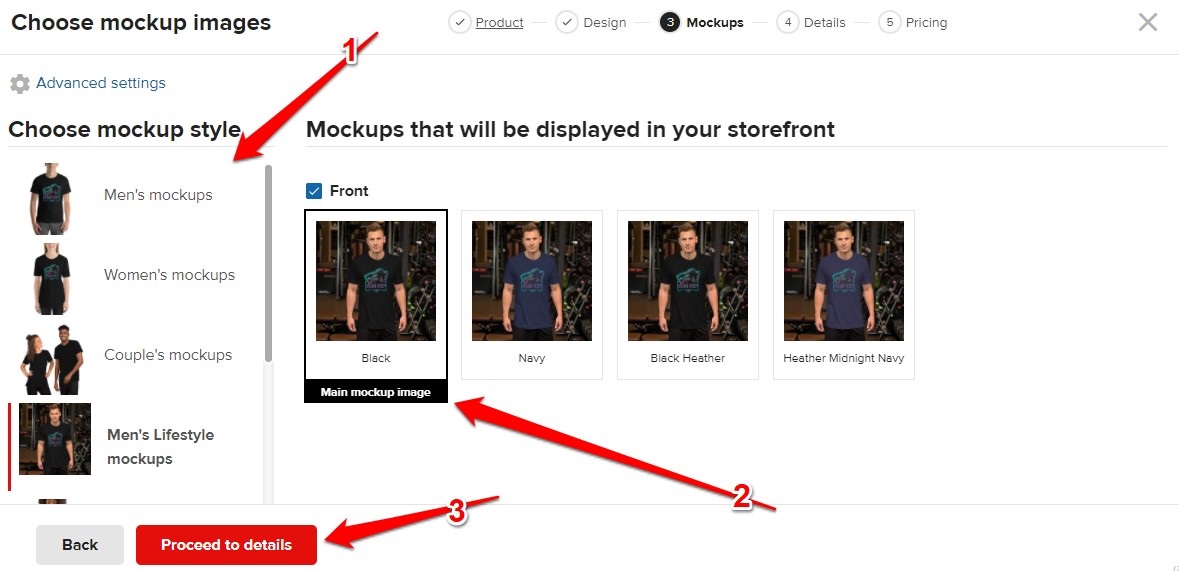Image resolution: width=1179 pixels, height=571 pixels.
Task: Choose Couple's mockups style
Action: (x=135, y=356)
